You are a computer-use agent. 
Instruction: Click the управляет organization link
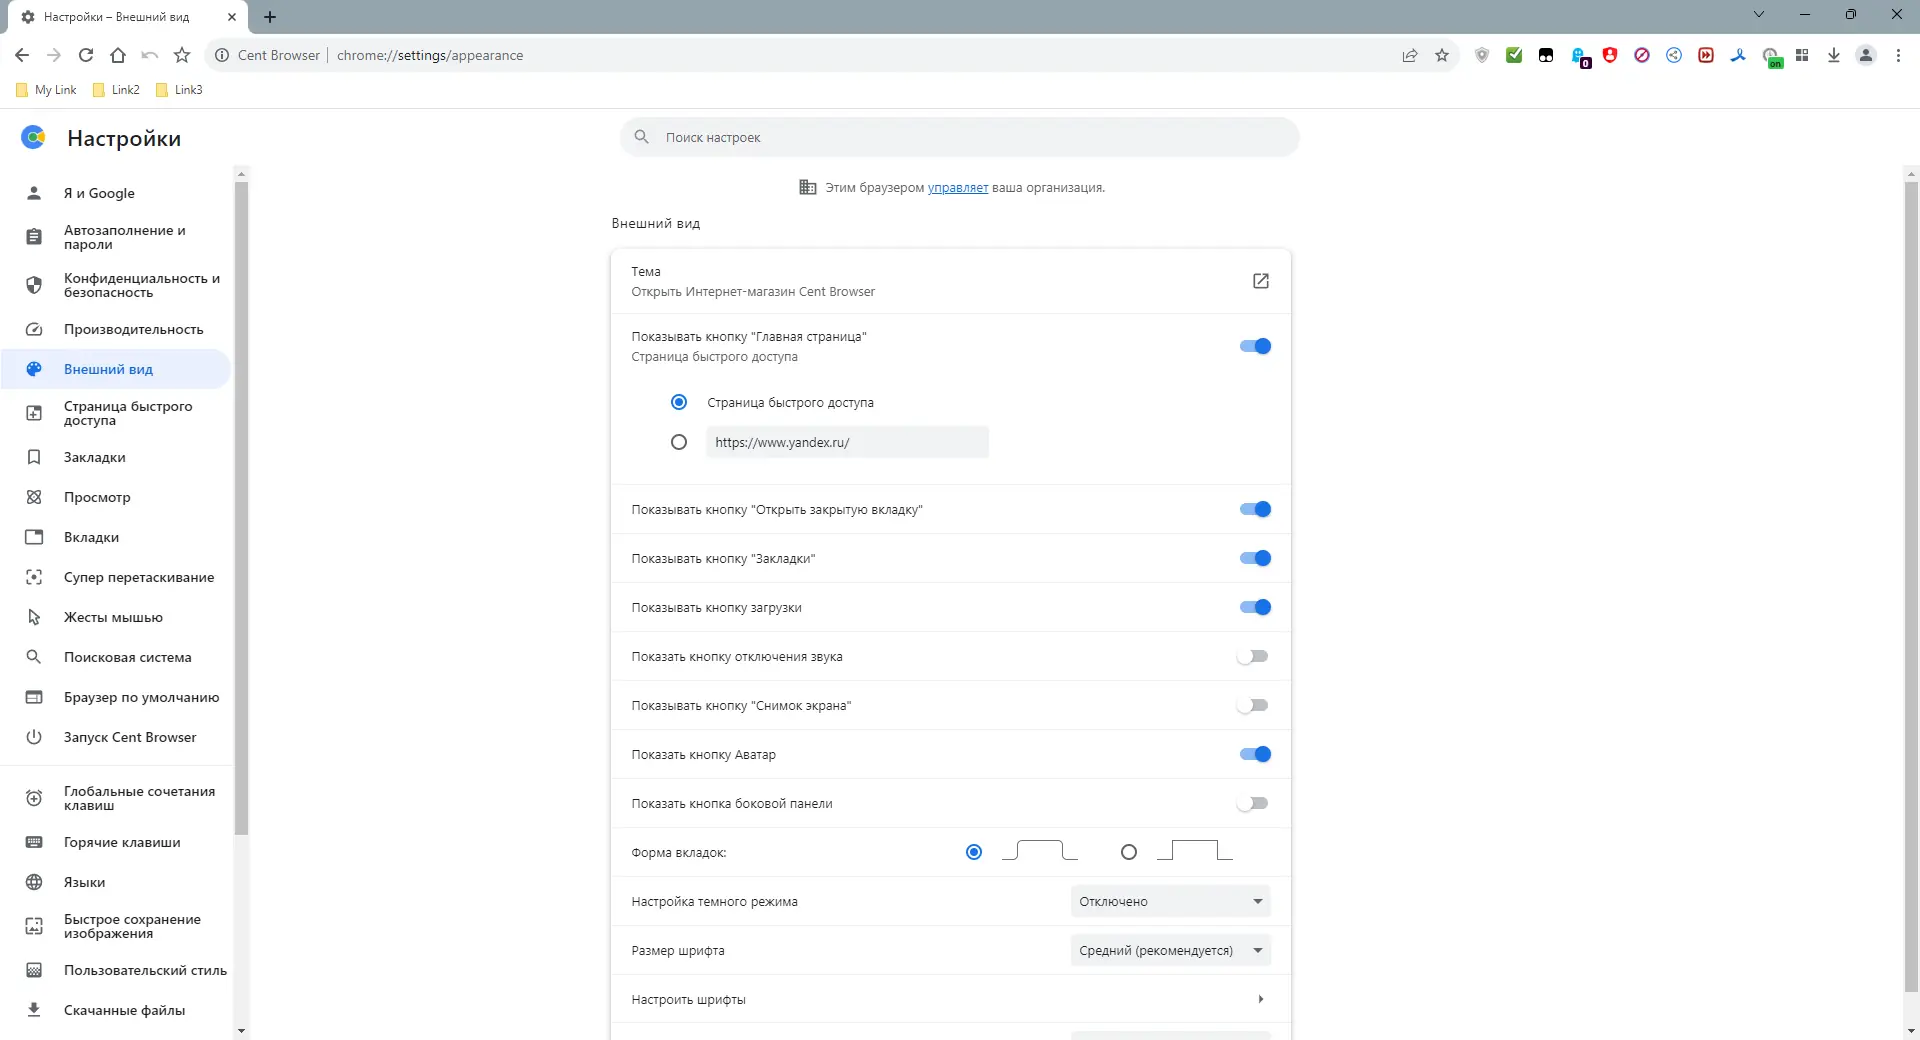[x=957, y=188]
